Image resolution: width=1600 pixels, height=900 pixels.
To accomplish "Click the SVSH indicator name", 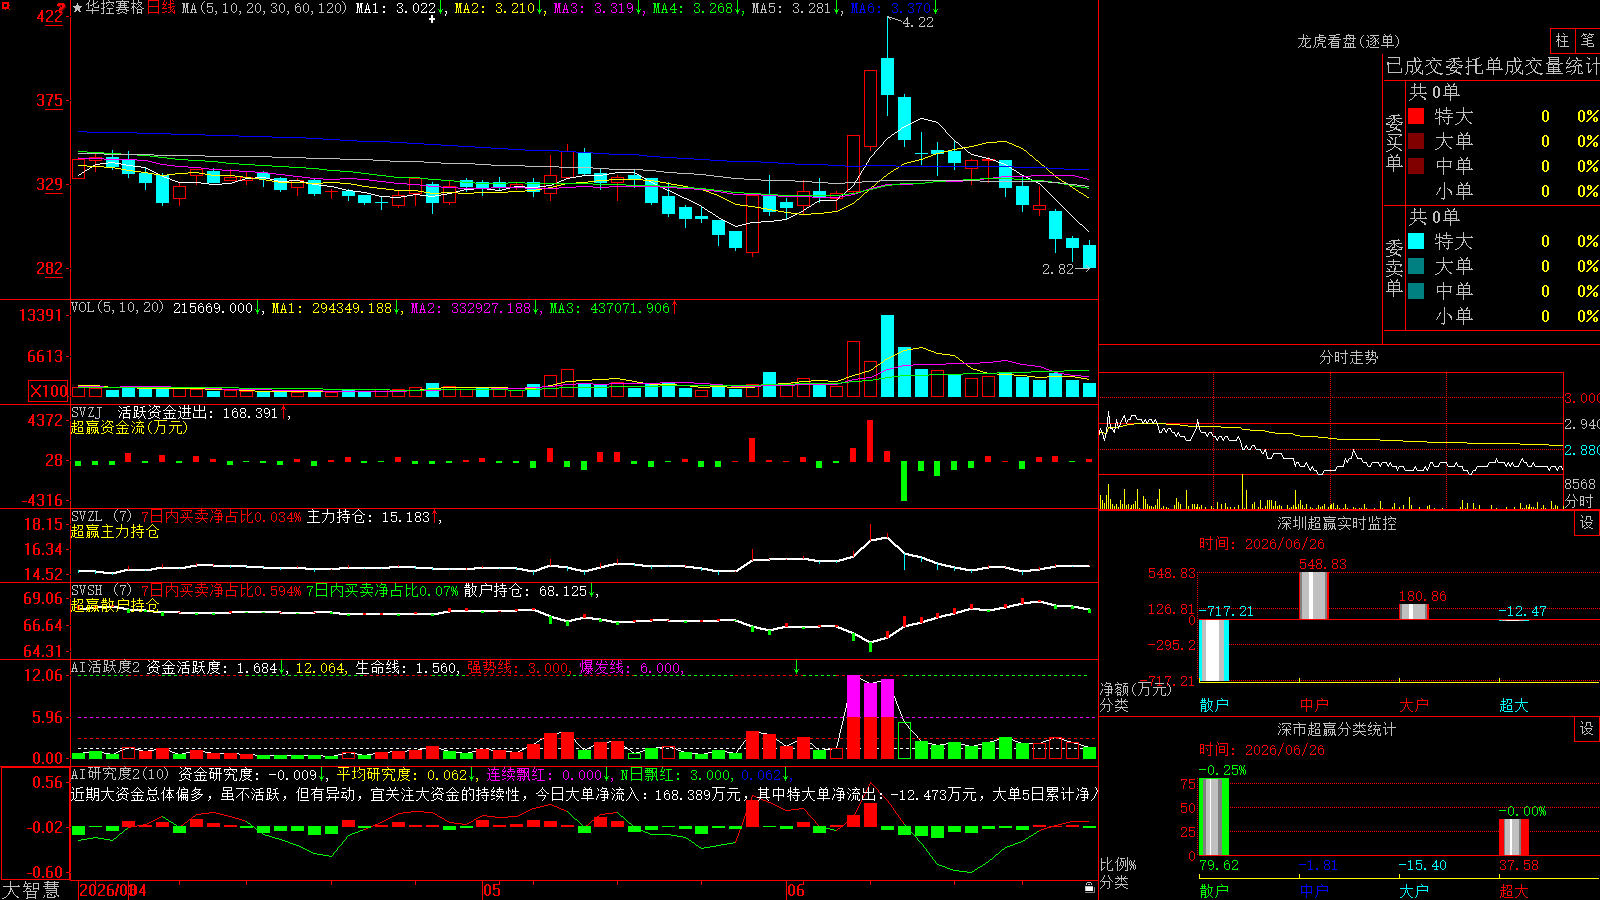I will click(x=87, y=590).
